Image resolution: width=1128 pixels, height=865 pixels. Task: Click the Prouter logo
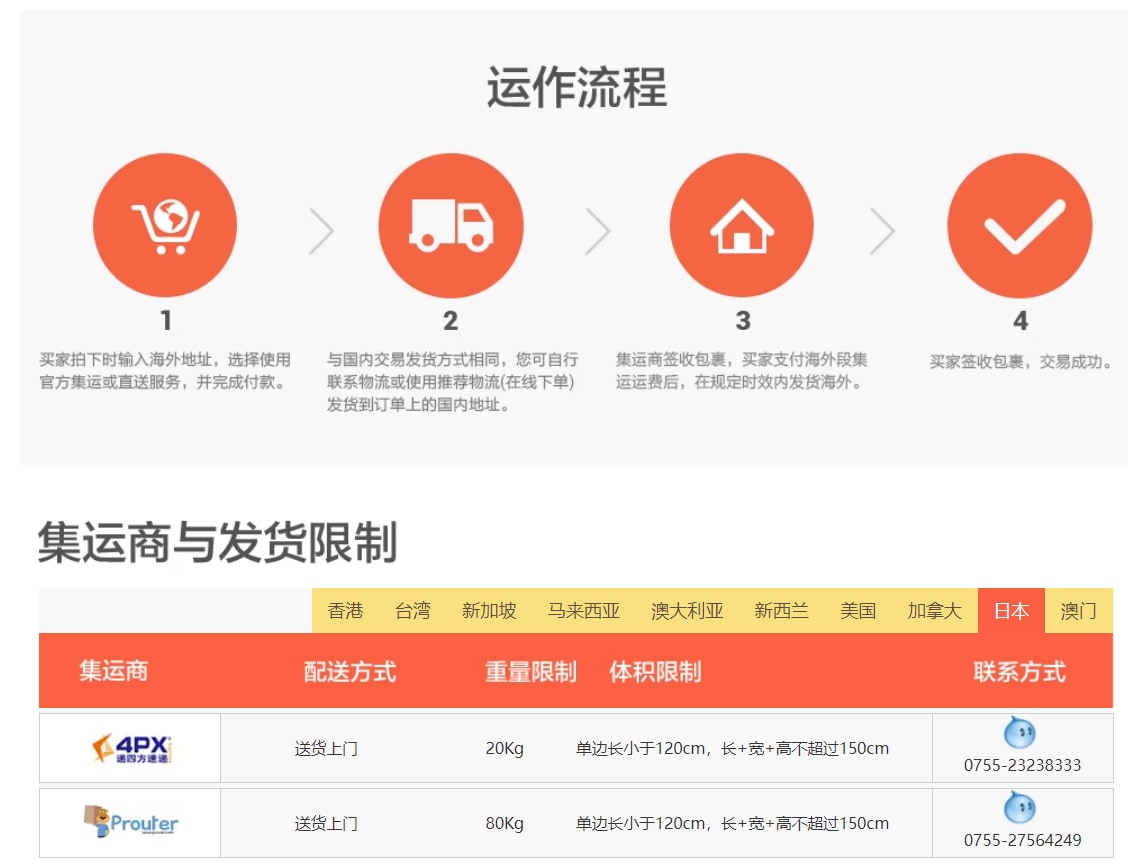pos(131,822)
